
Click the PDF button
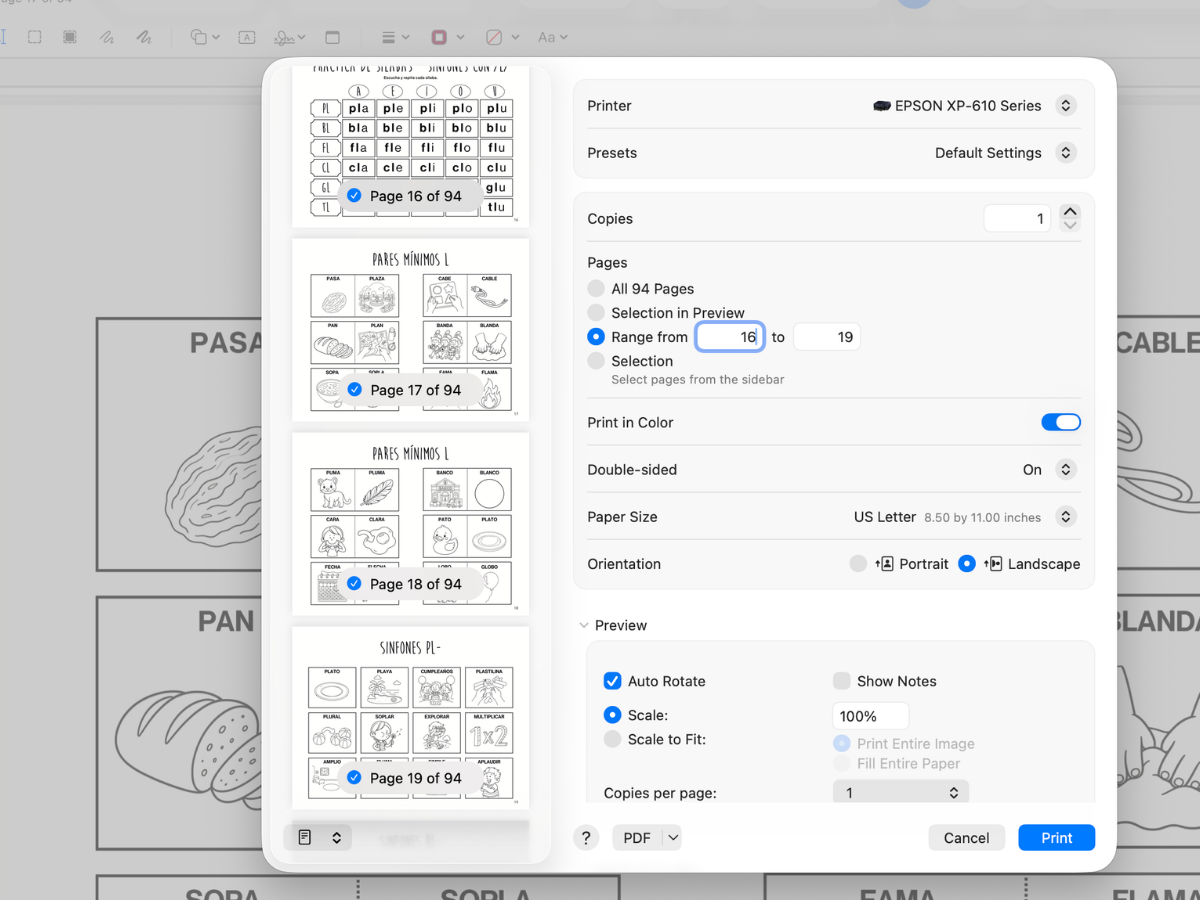coord(637,838)
